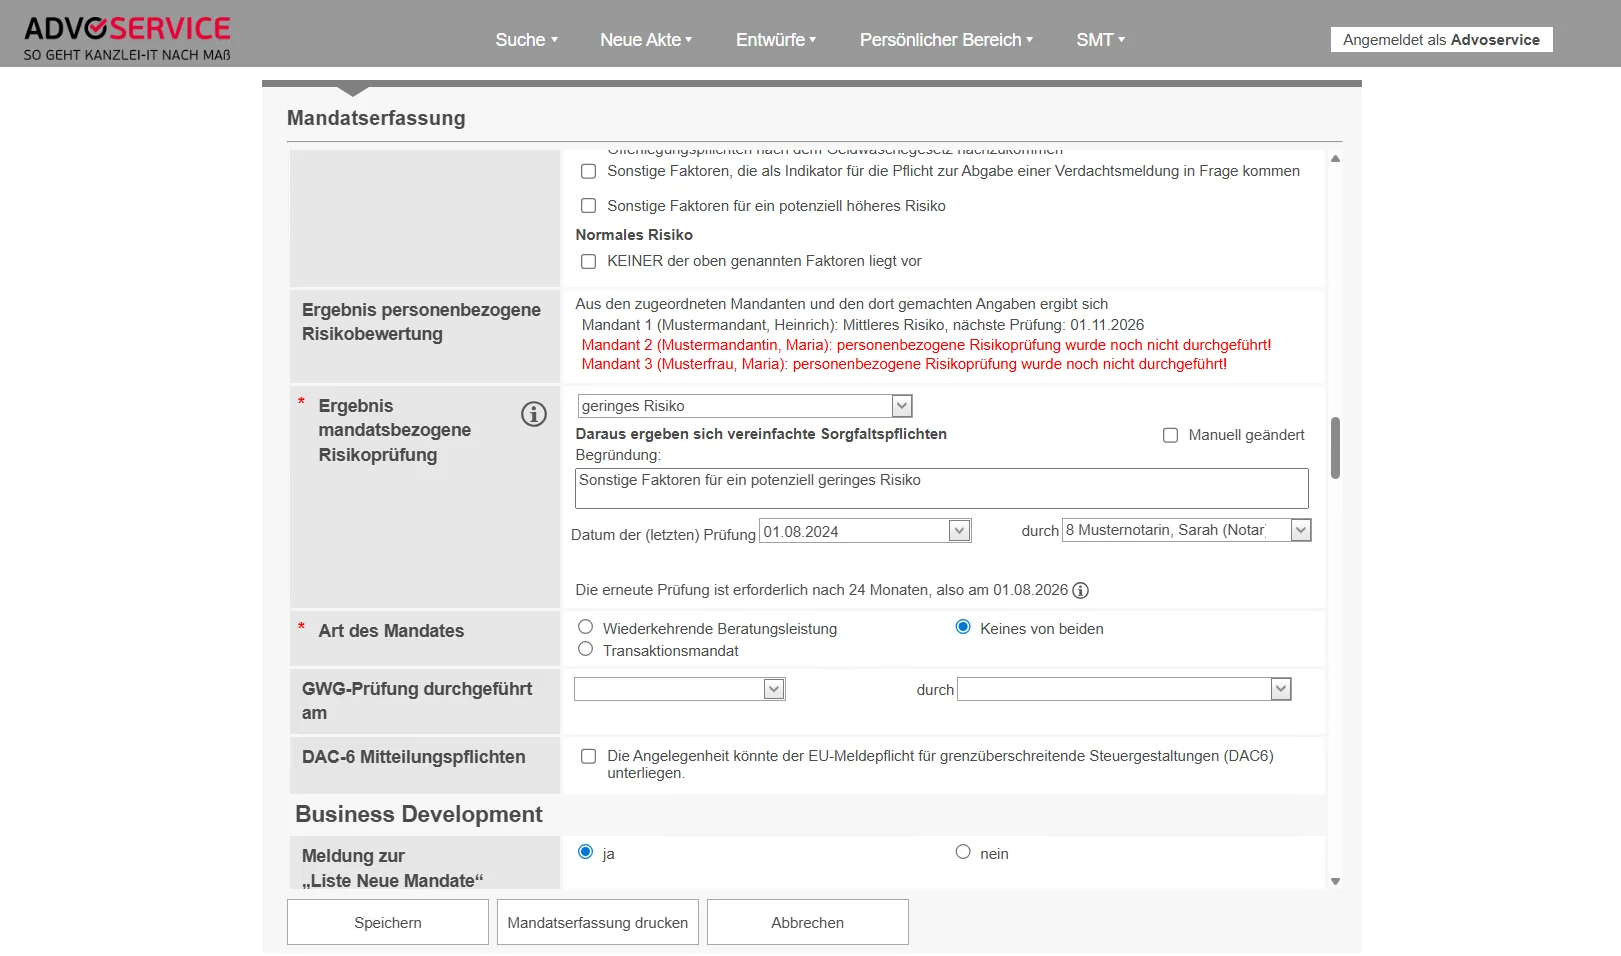Image resolution: width=1621 pixels, height=956 pixels.
Task: Enable the 'Manuell geändert' checkbox
Action: (1170, 436)
